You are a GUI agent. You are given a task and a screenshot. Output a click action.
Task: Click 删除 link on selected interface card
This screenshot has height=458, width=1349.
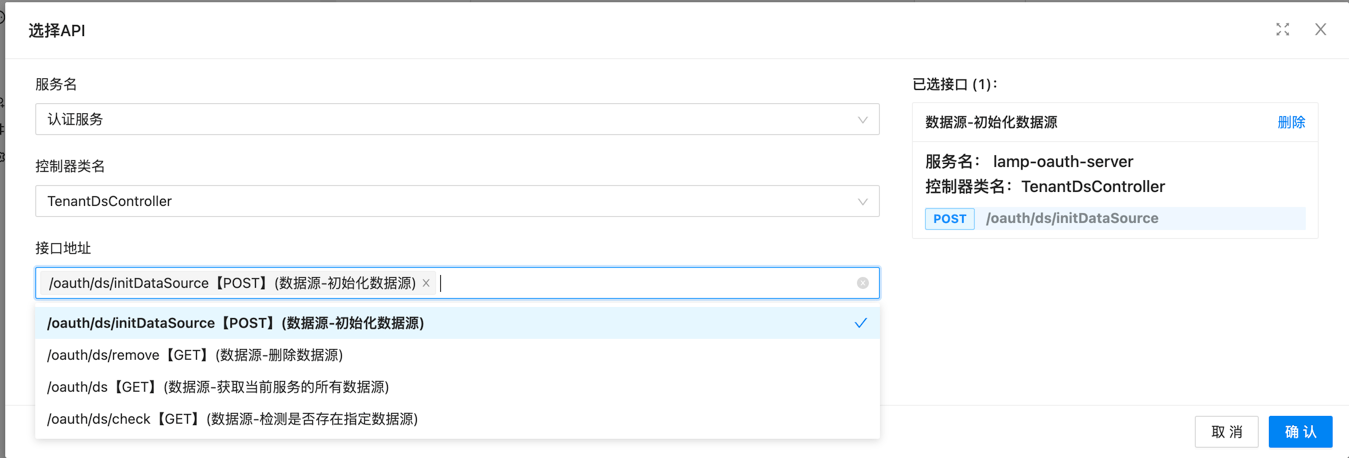click(x=1291, y=122)
